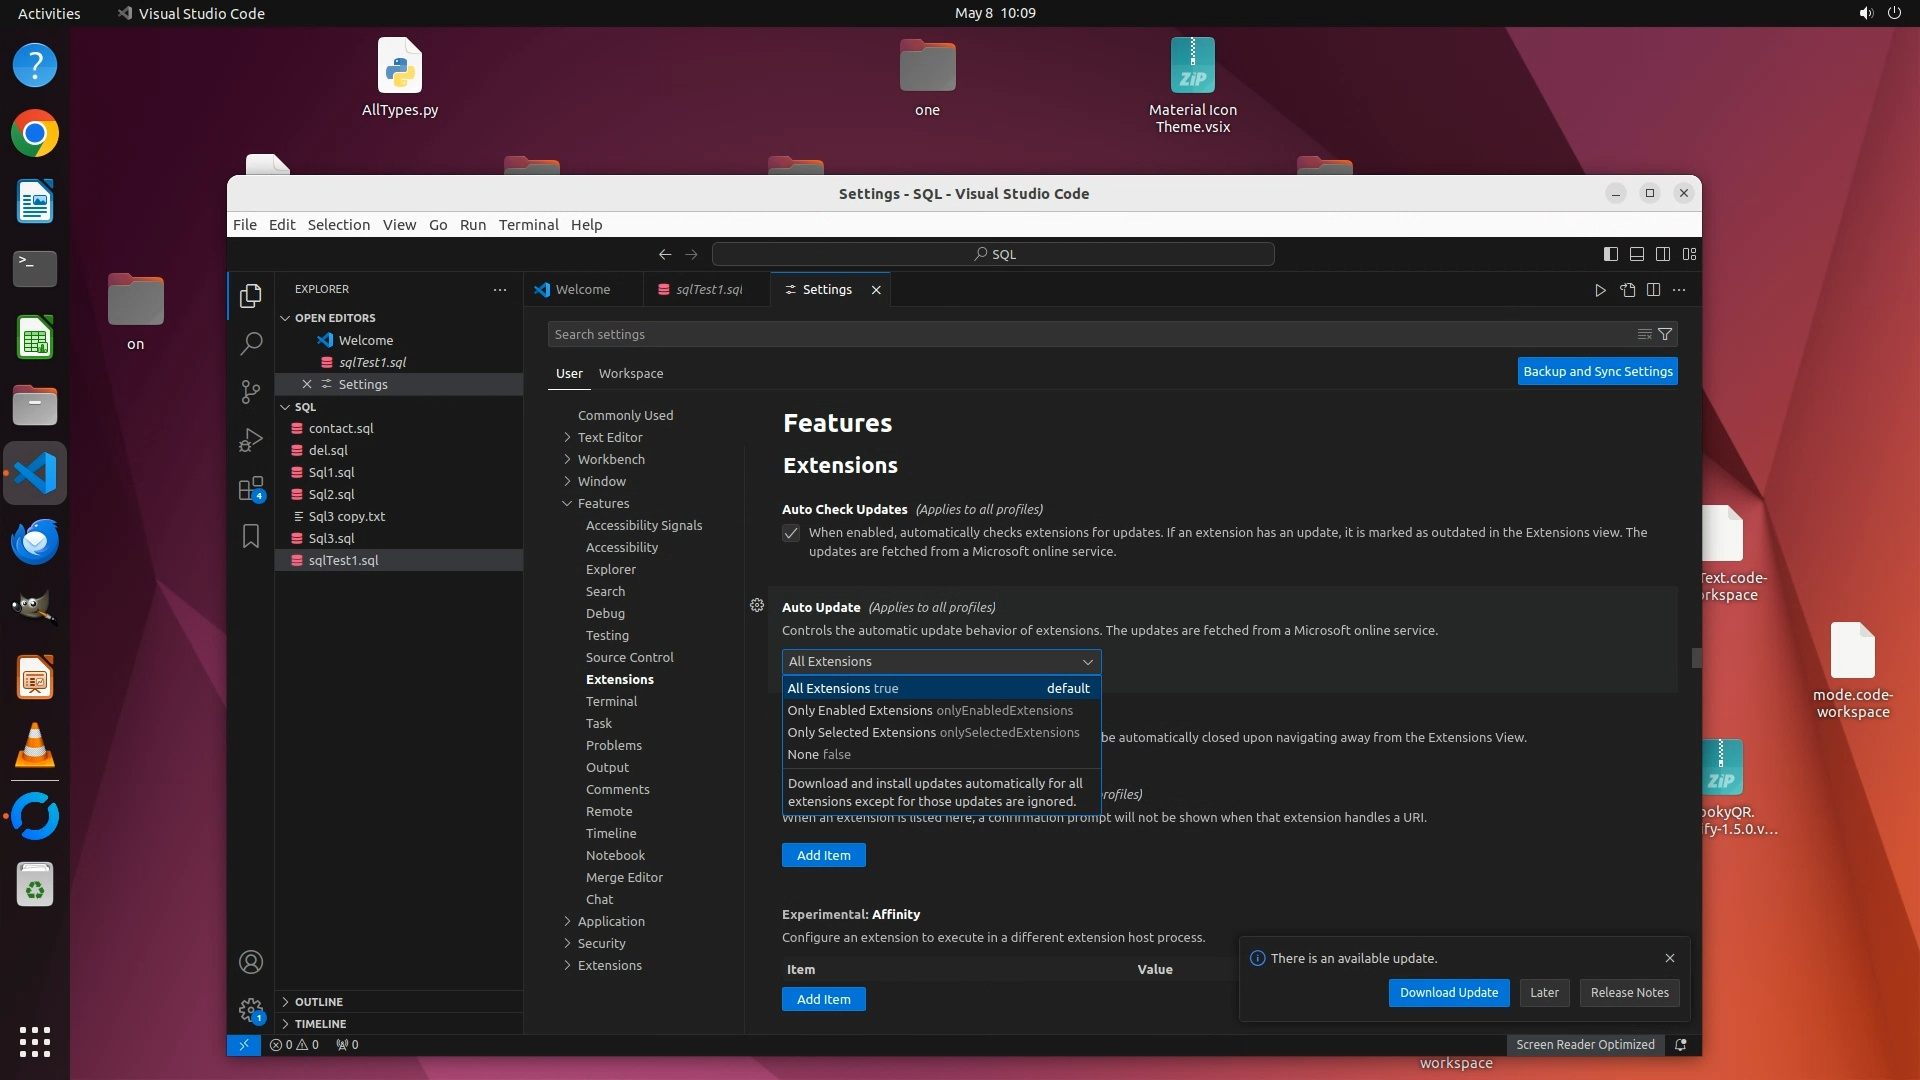Uncheck the Auto Check Updates checkbox
The height and width of the screenshot is (1080, 1920).
click(x=791, y=533)
